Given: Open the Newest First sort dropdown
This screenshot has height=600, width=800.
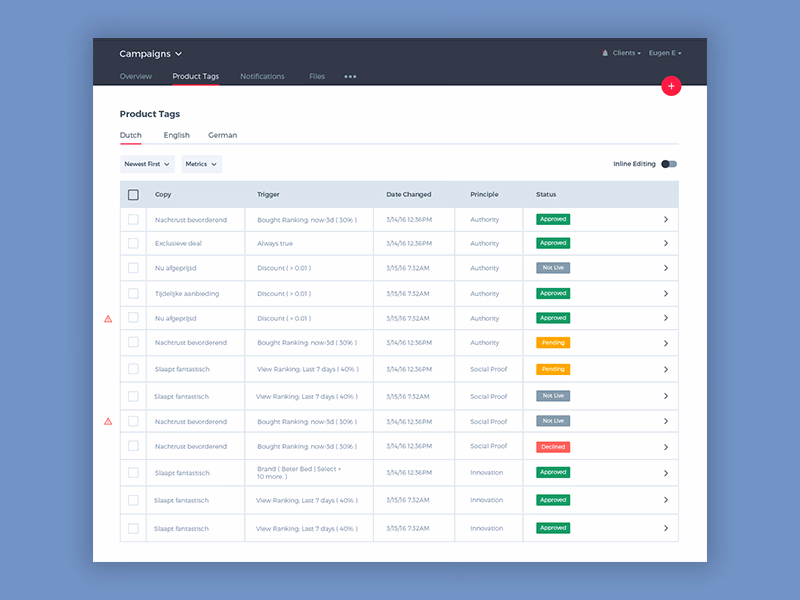Looking at the screenshot, I should [x=147, y=164].
